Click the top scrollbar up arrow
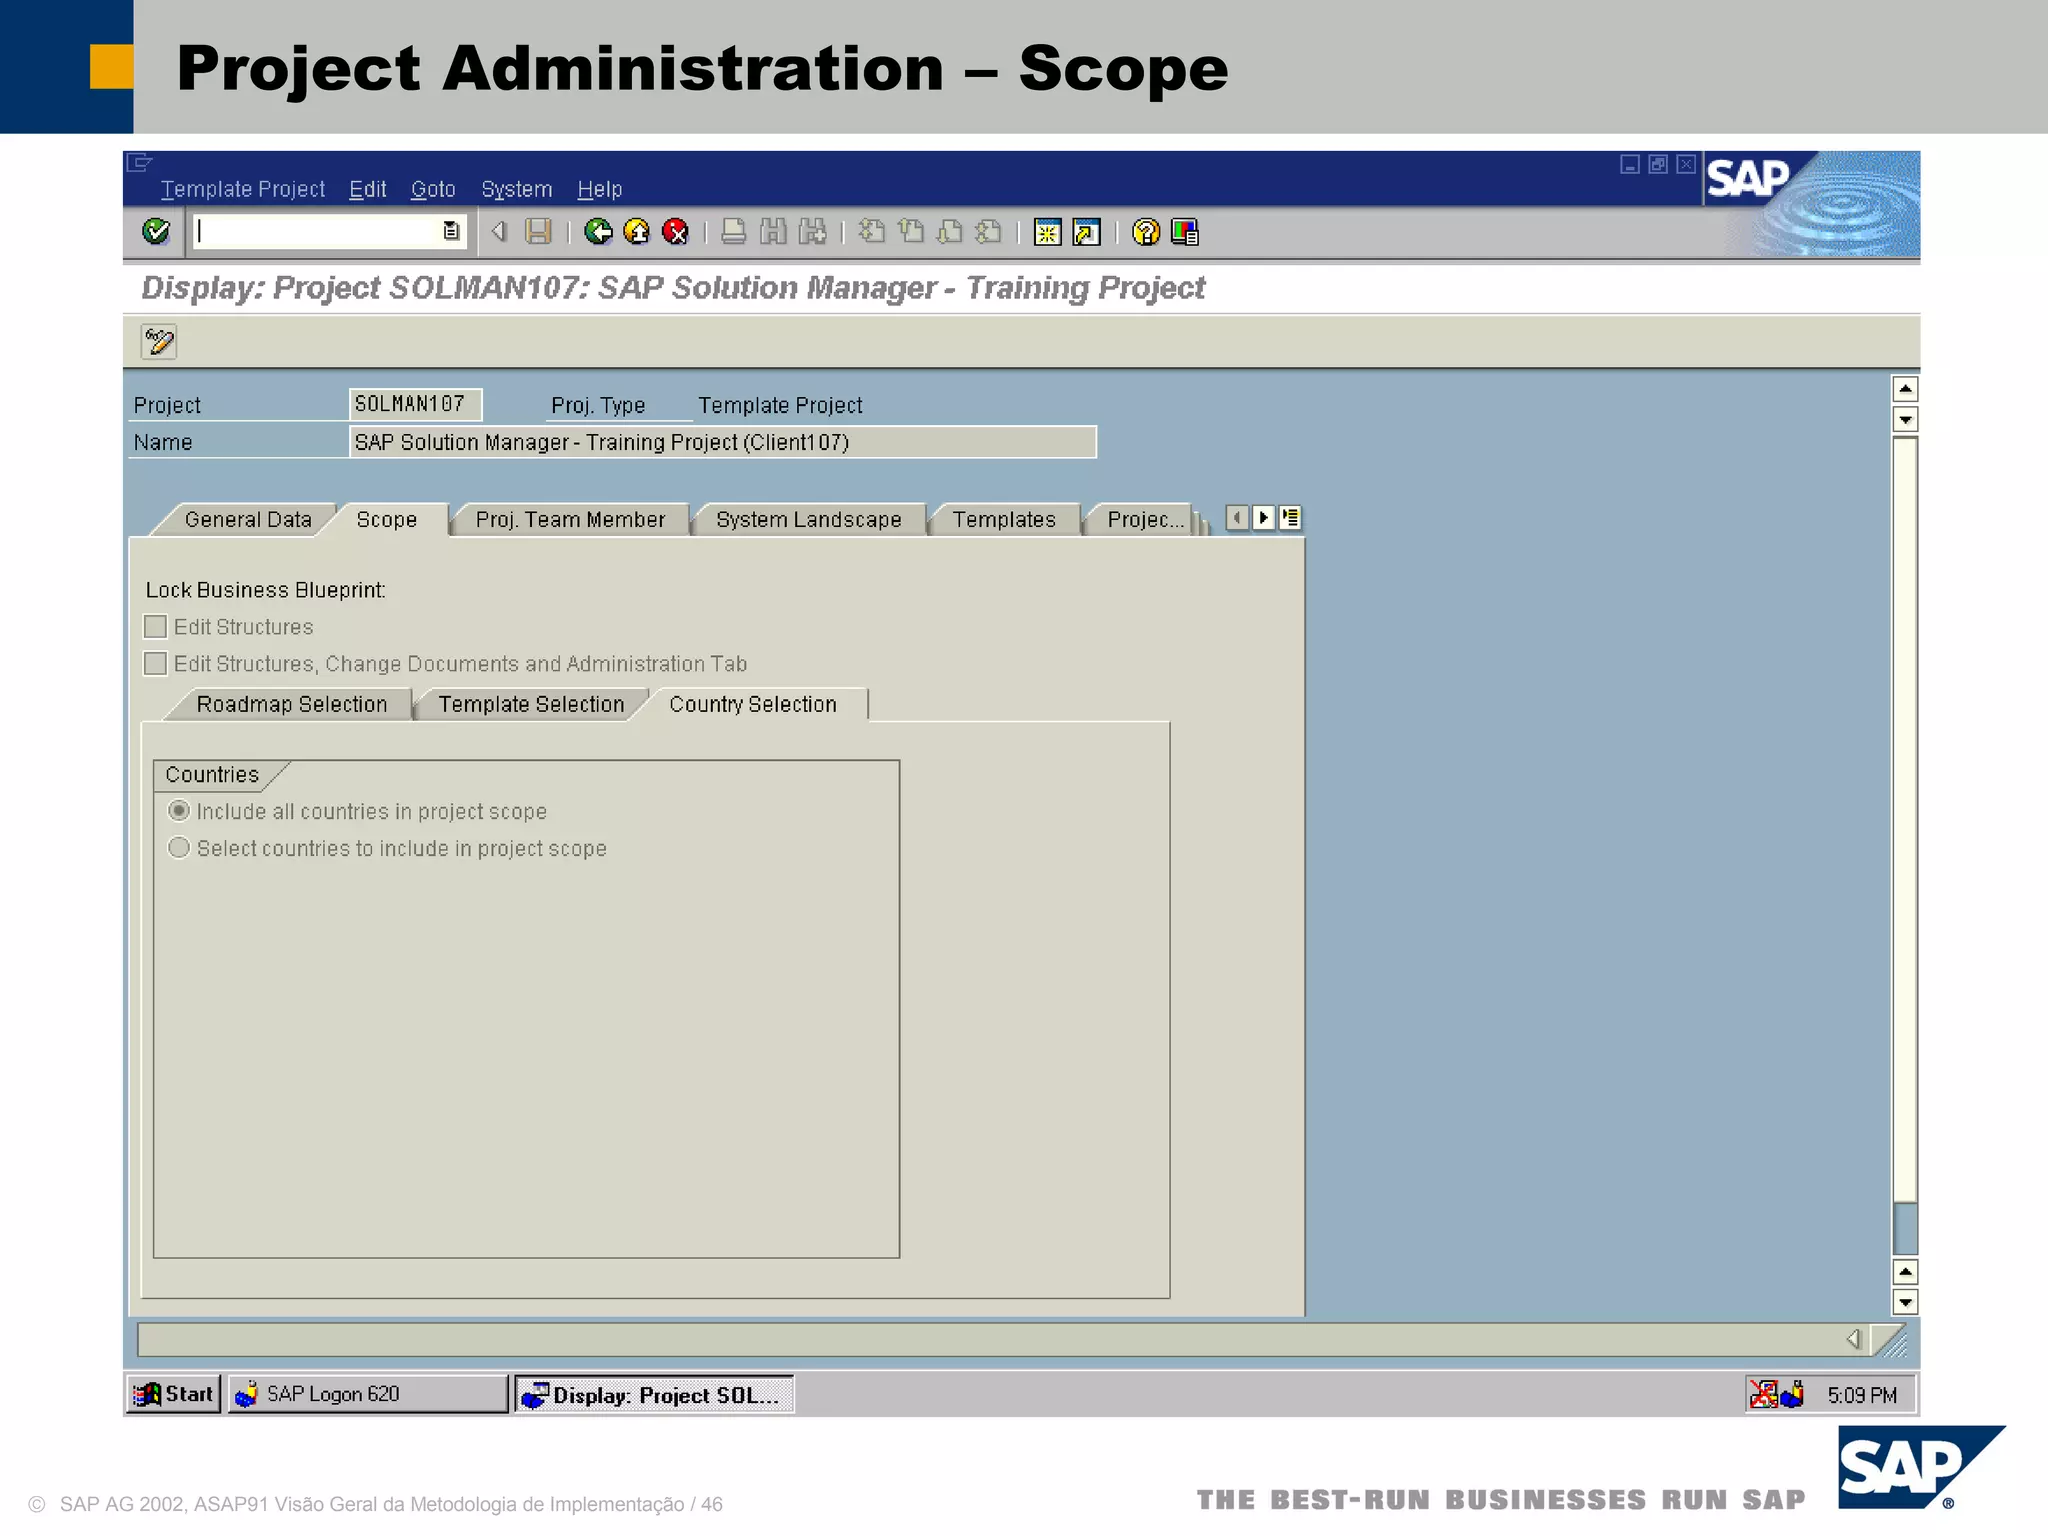The image size is (2048, 1536). coord(1905,389)
